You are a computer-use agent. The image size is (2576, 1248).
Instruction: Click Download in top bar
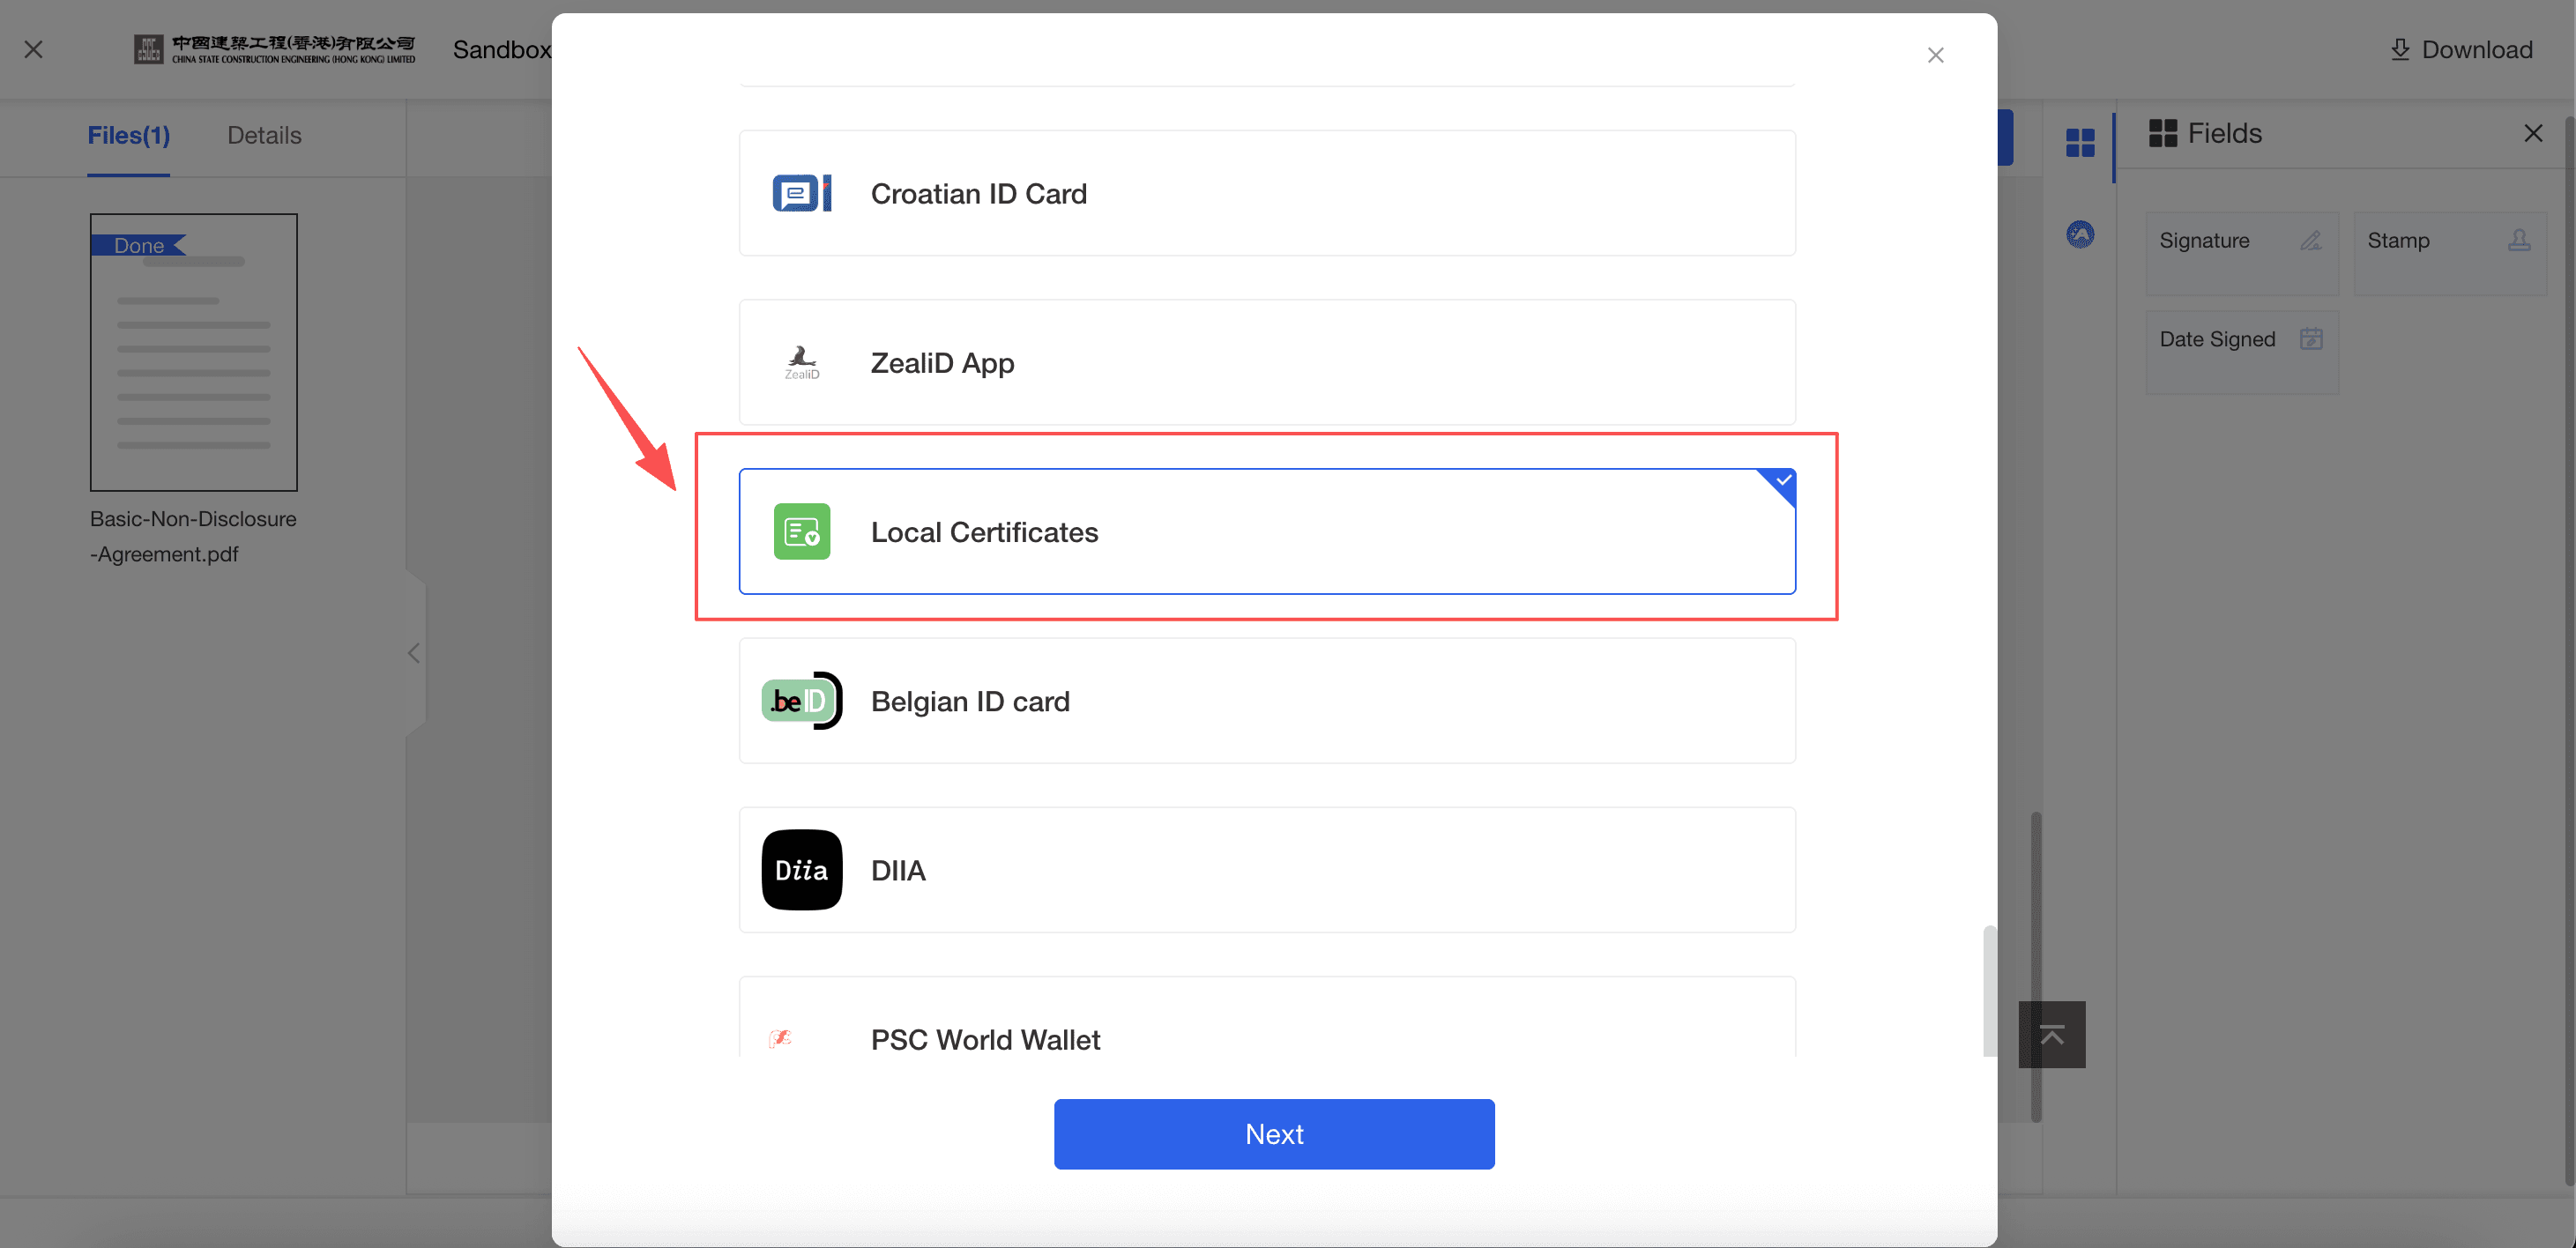[x=2461, y=49]
